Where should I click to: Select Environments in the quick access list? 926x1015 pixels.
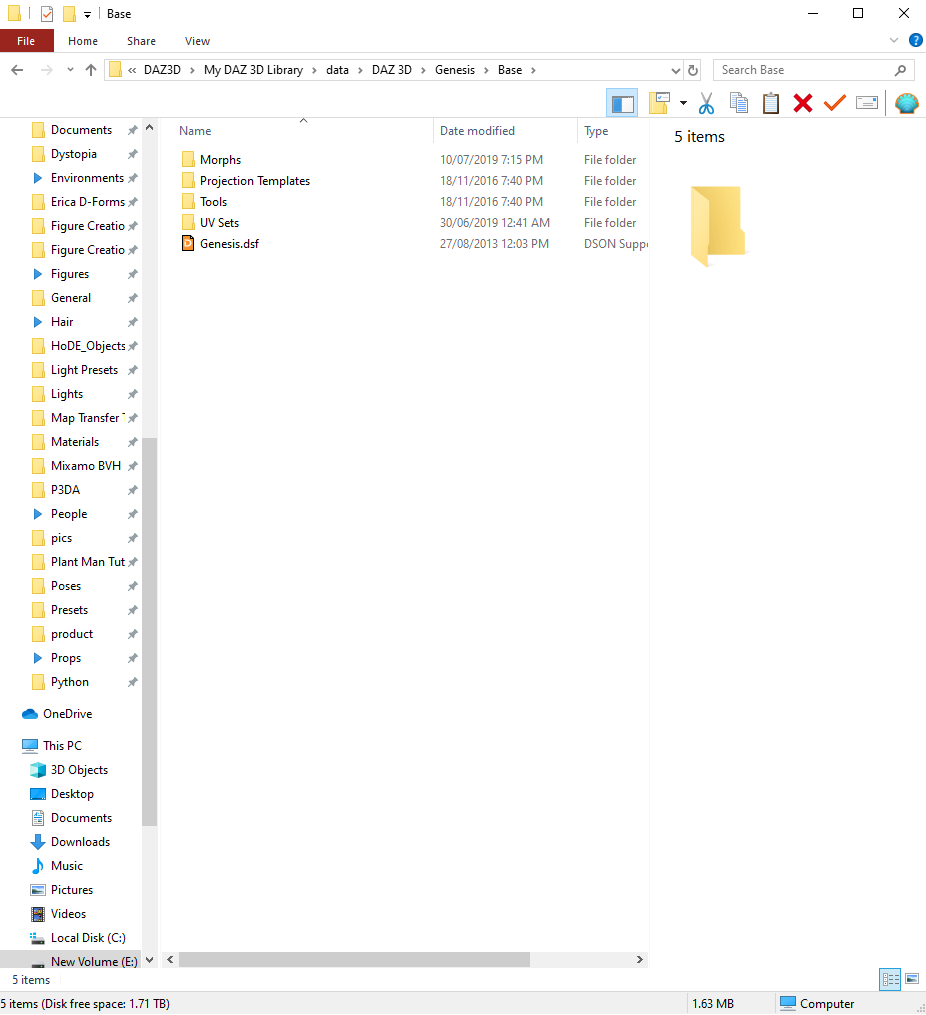click(87, 178)
